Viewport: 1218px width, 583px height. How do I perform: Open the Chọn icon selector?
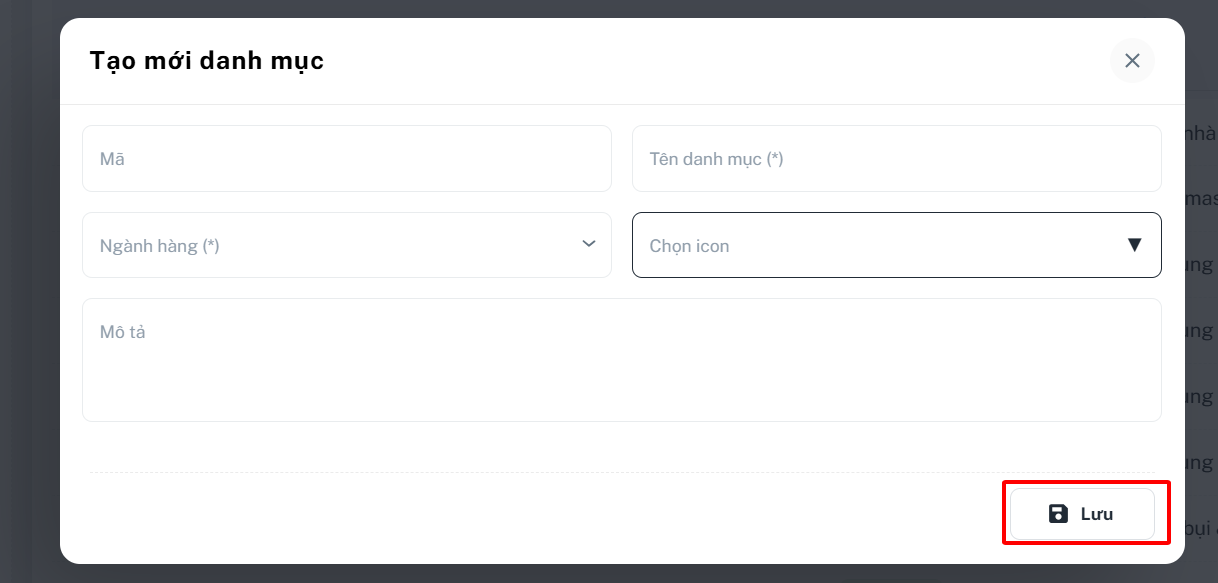click(897, 245)
